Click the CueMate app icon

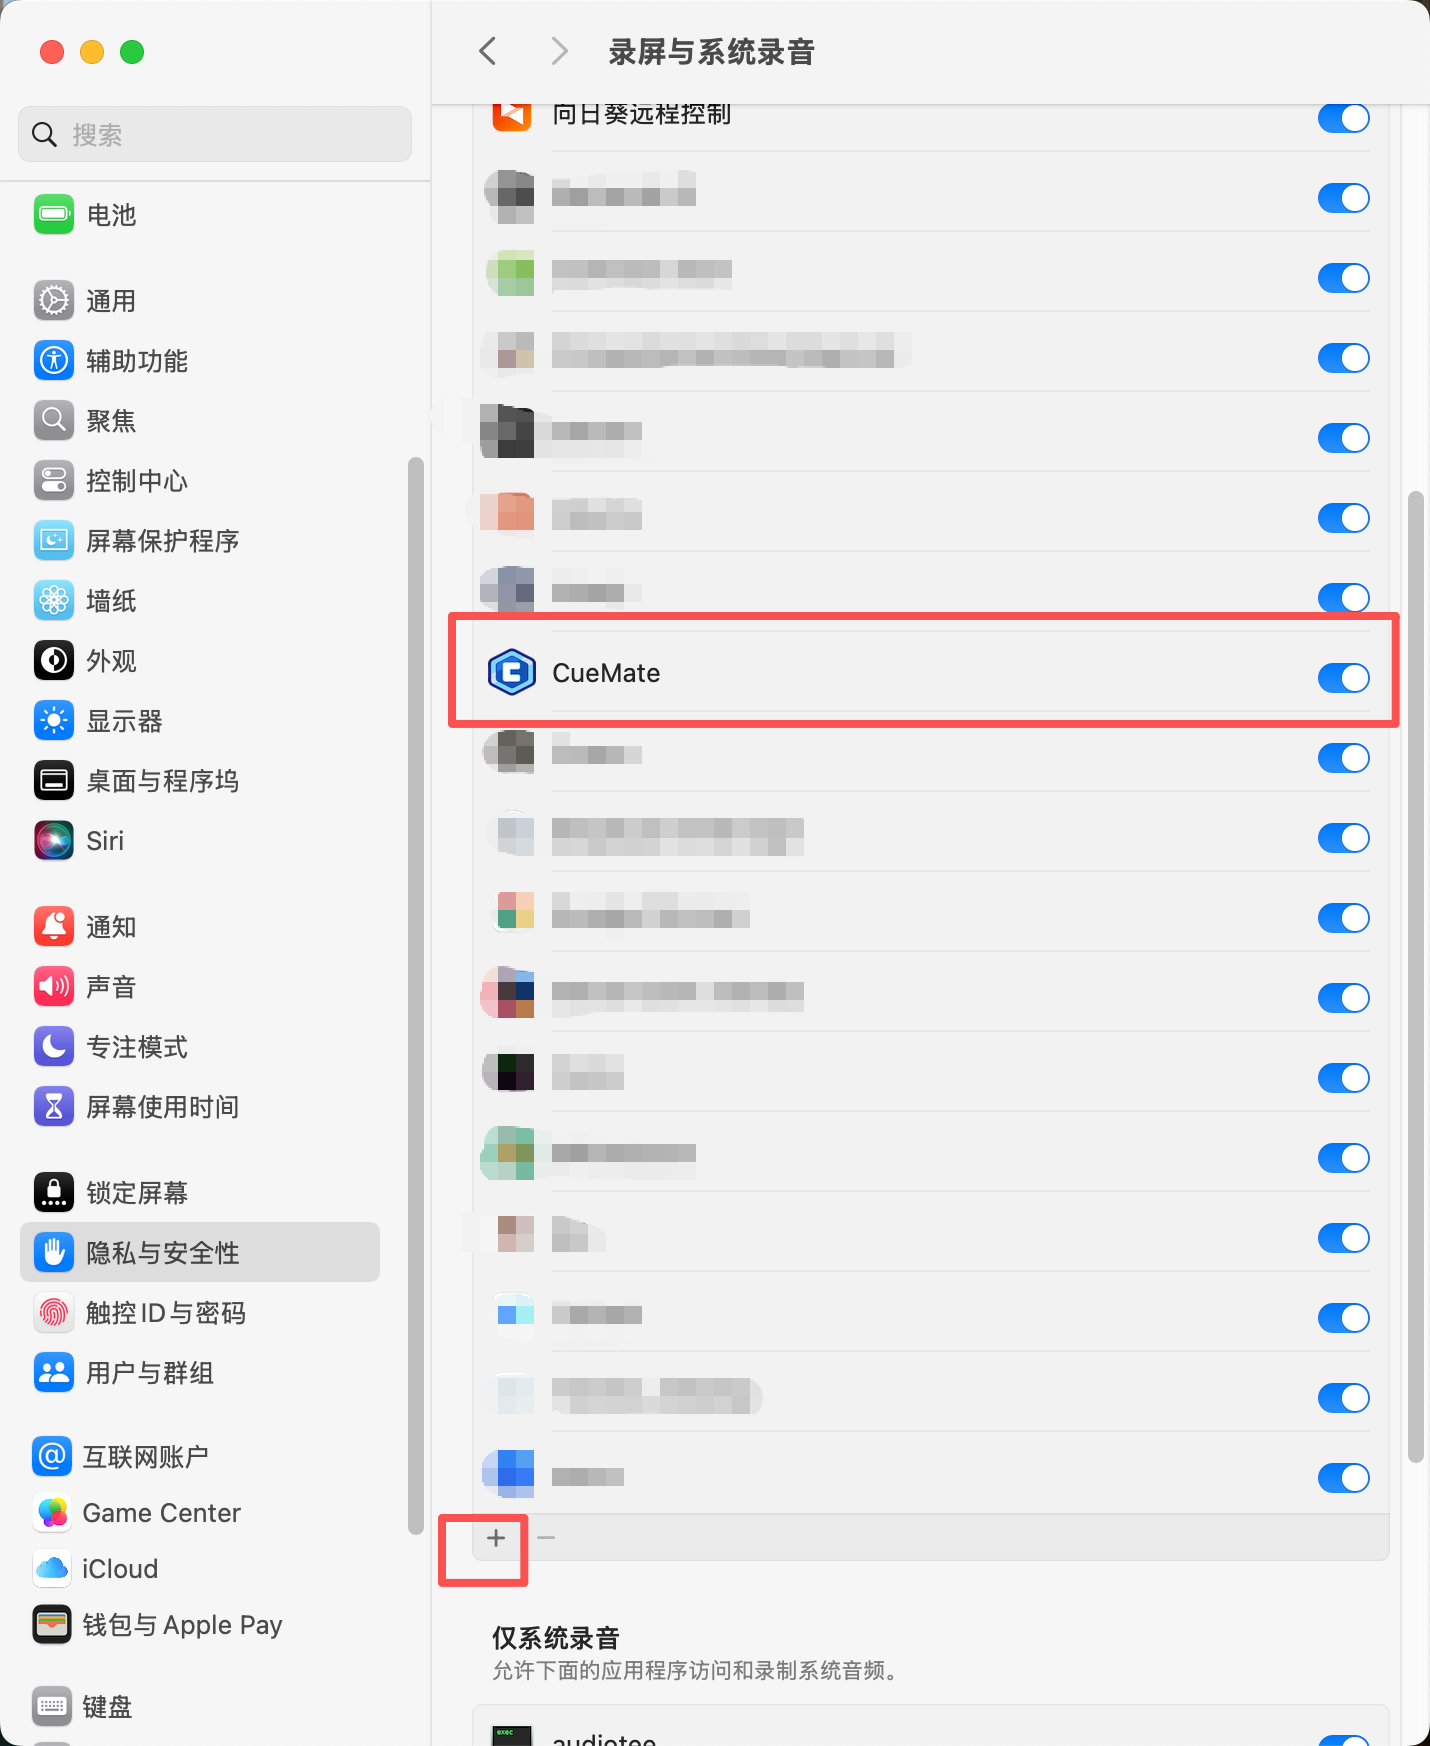pyautogui.click(x=511, y=673)
